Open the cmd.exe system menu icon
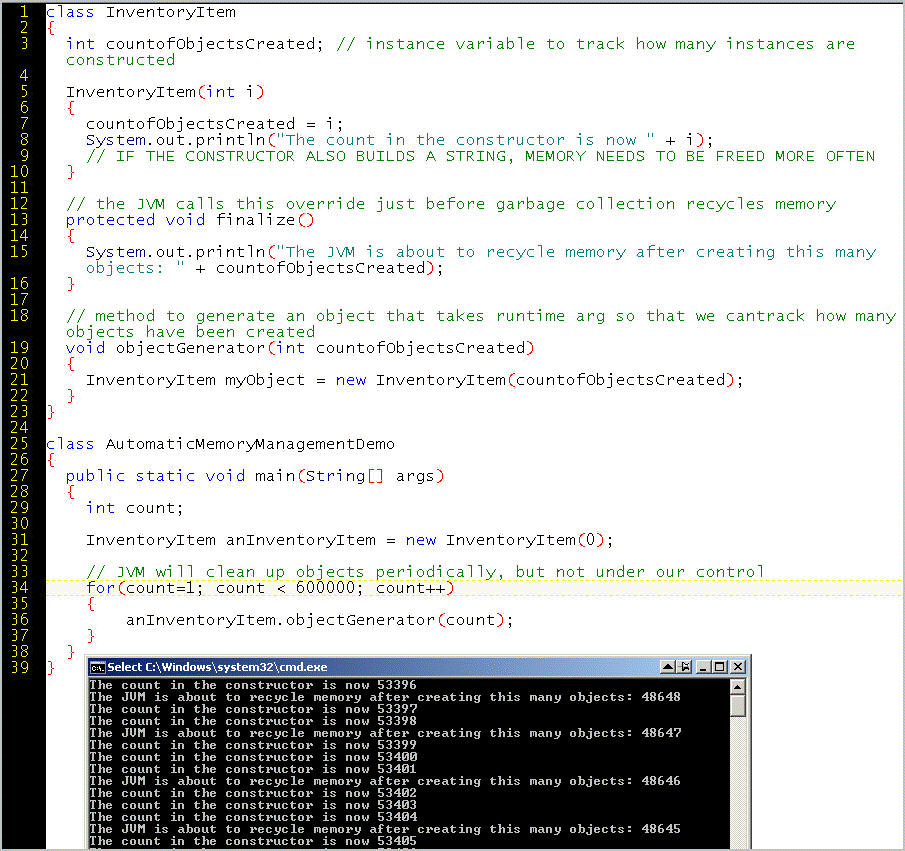Image resolution: width=905 pixels, height=851 pixels. [98, 667]
